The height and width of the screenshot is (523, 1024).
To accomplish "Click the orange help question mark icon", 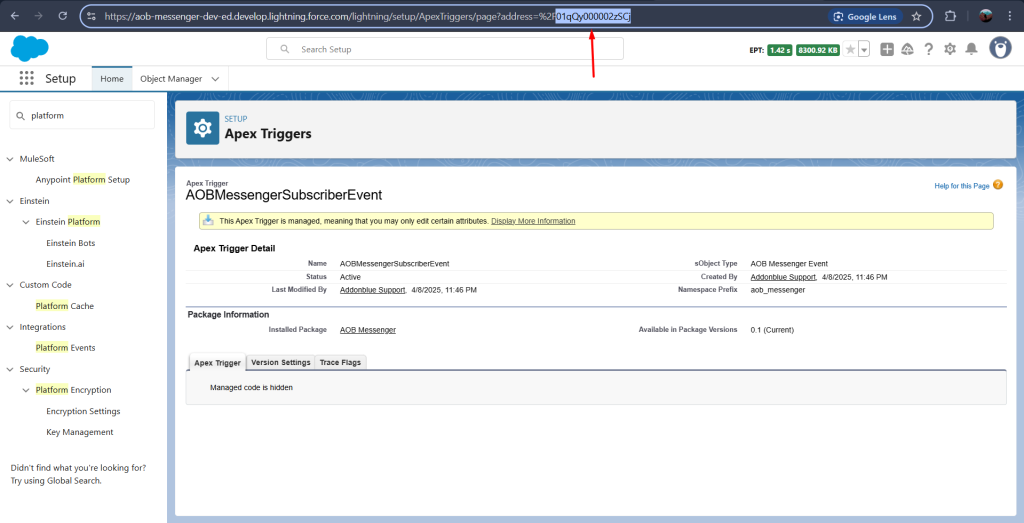I will (998, 185).
